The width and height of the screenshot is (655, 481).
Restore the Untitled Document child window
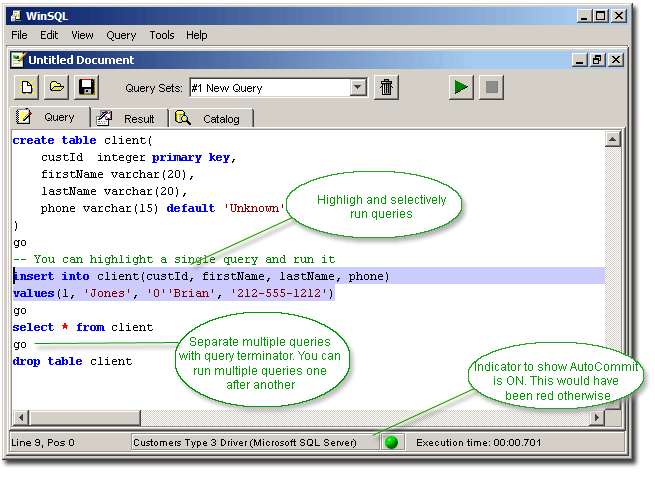[597, 60]
